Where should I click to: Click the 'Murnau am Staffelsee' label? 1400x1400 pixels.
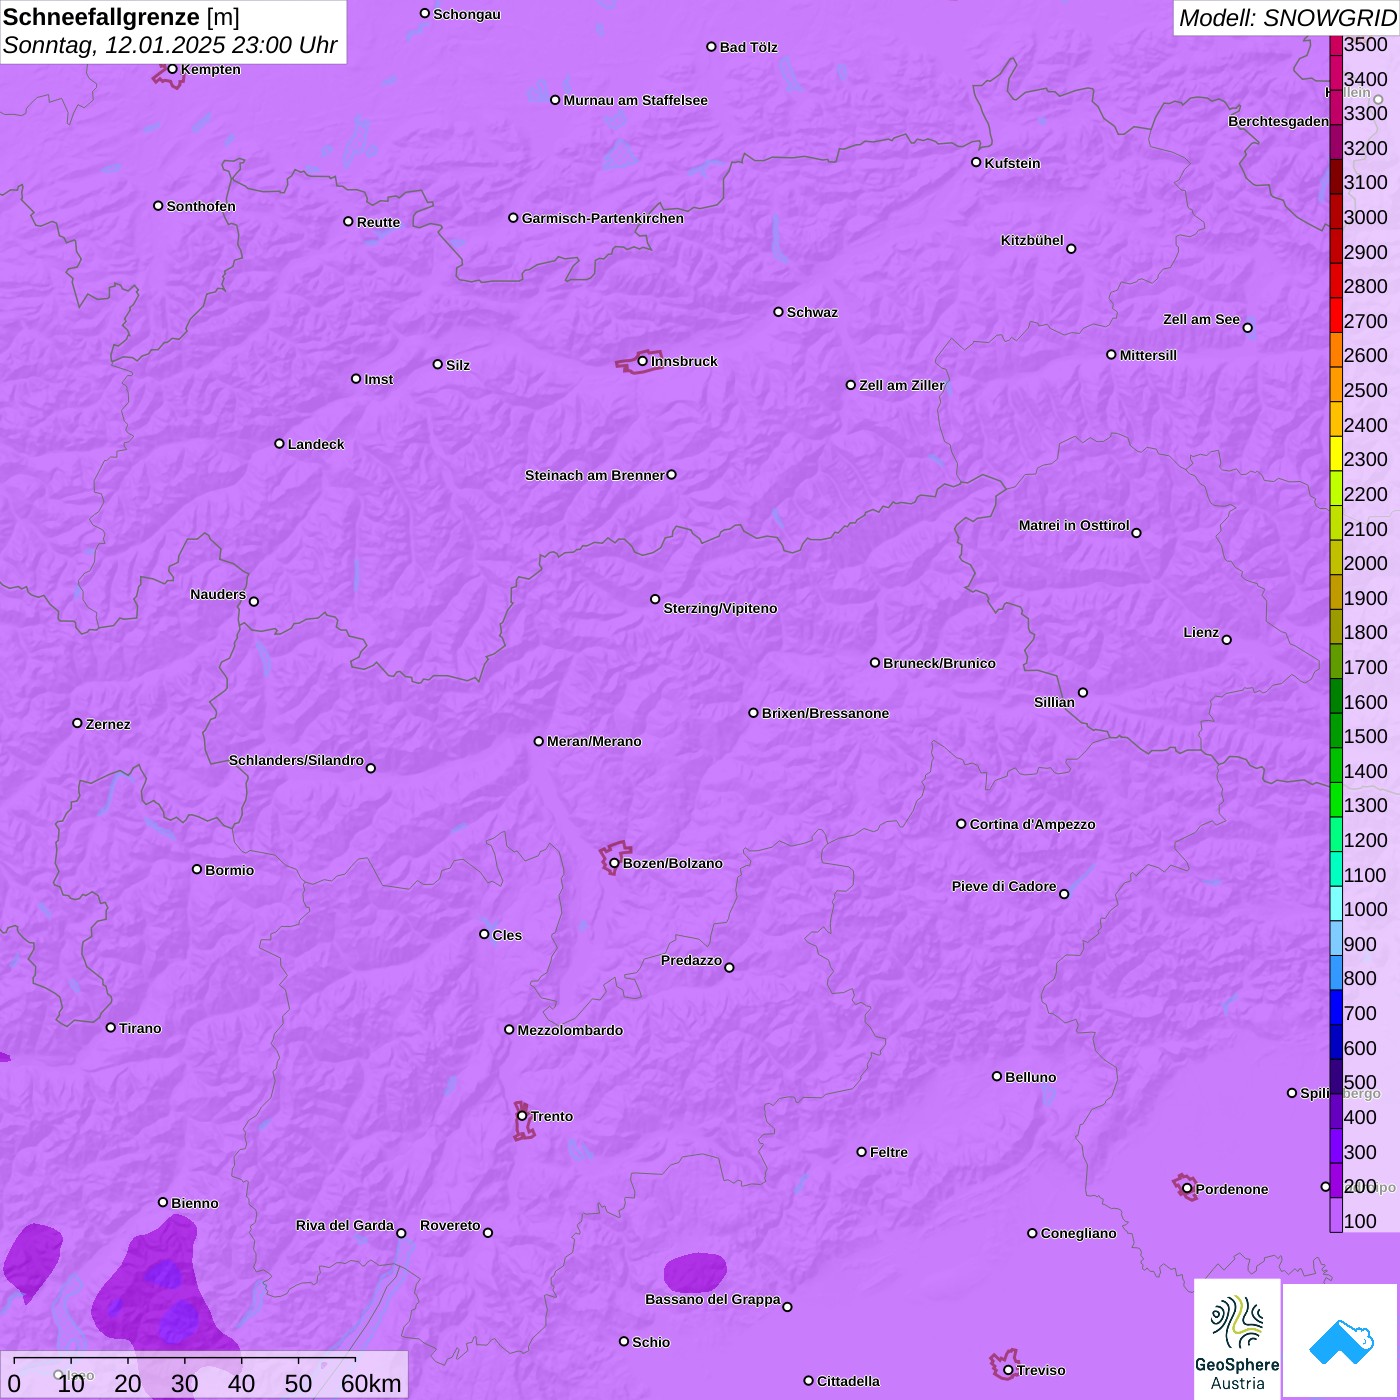[636, 100]
